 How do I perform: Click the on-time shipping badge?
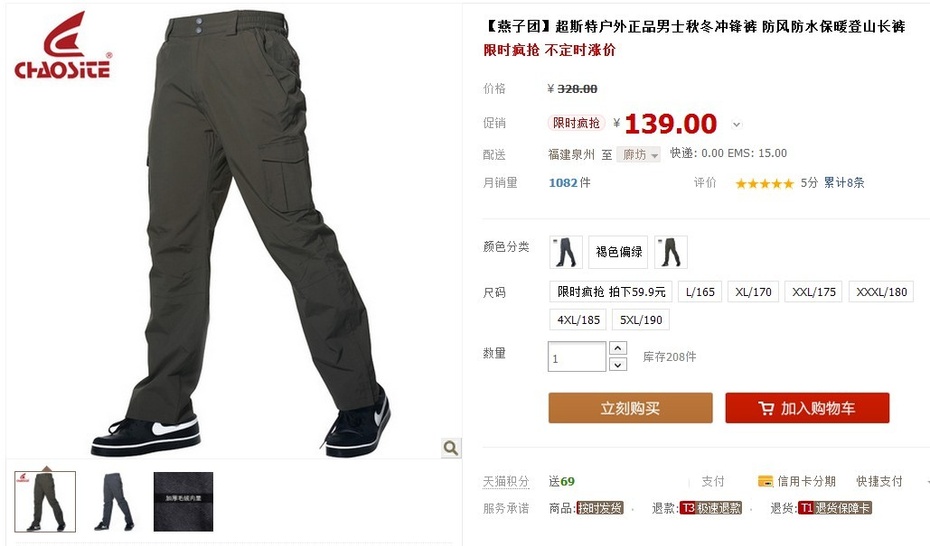click(x=600, y=508)
